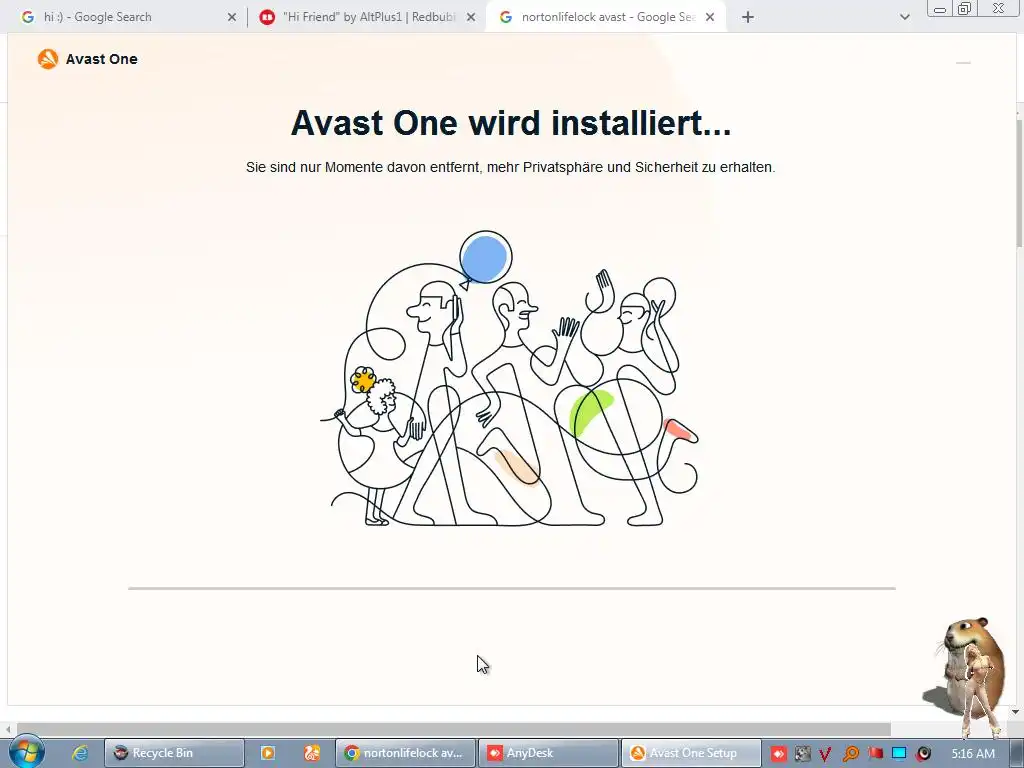This screenshot has height=768, width=1024.
Task: Close the nortonlifelock avast tab
Action: (x=710, y=18)
